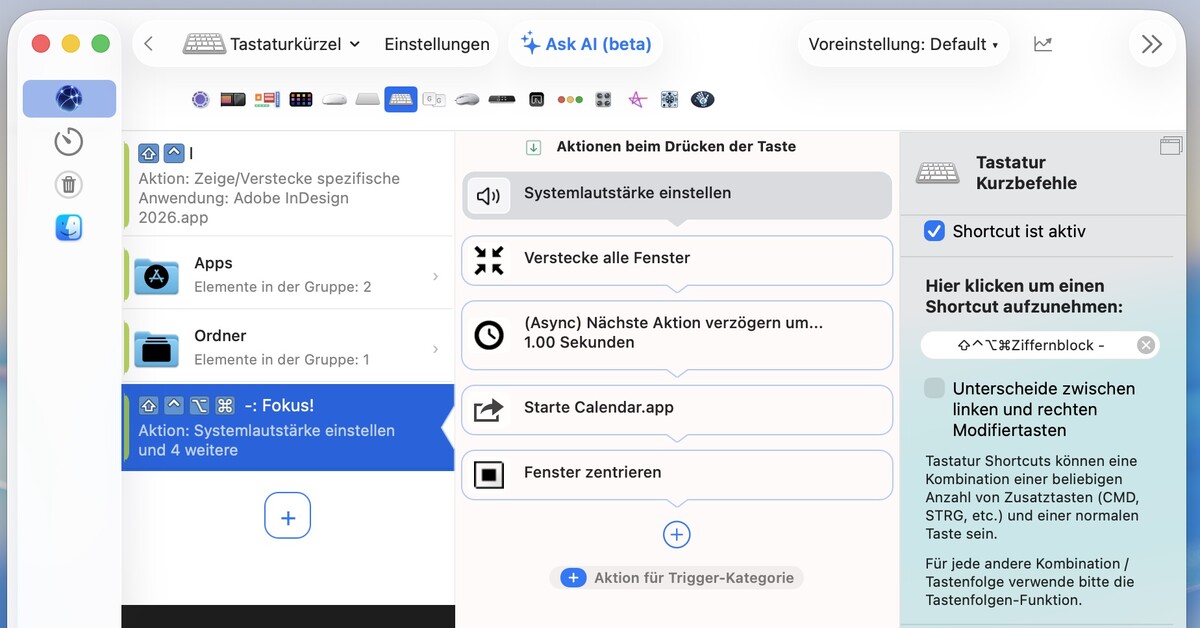Select the Normal Mouse trigger type icon
Viewport: 1200px width, 628px height.
pyautogui.click(x=467, y=99)
